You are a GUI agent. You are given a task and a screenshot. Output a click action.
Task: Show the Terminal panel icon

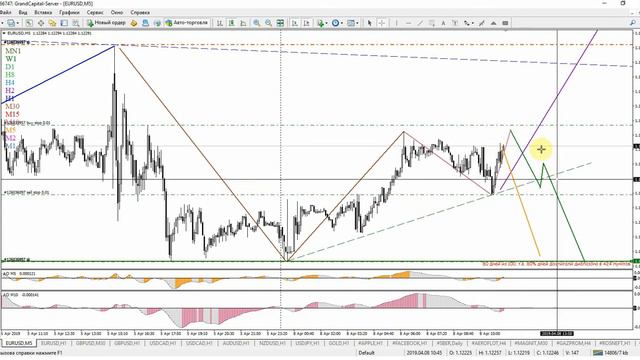(64, 23)
